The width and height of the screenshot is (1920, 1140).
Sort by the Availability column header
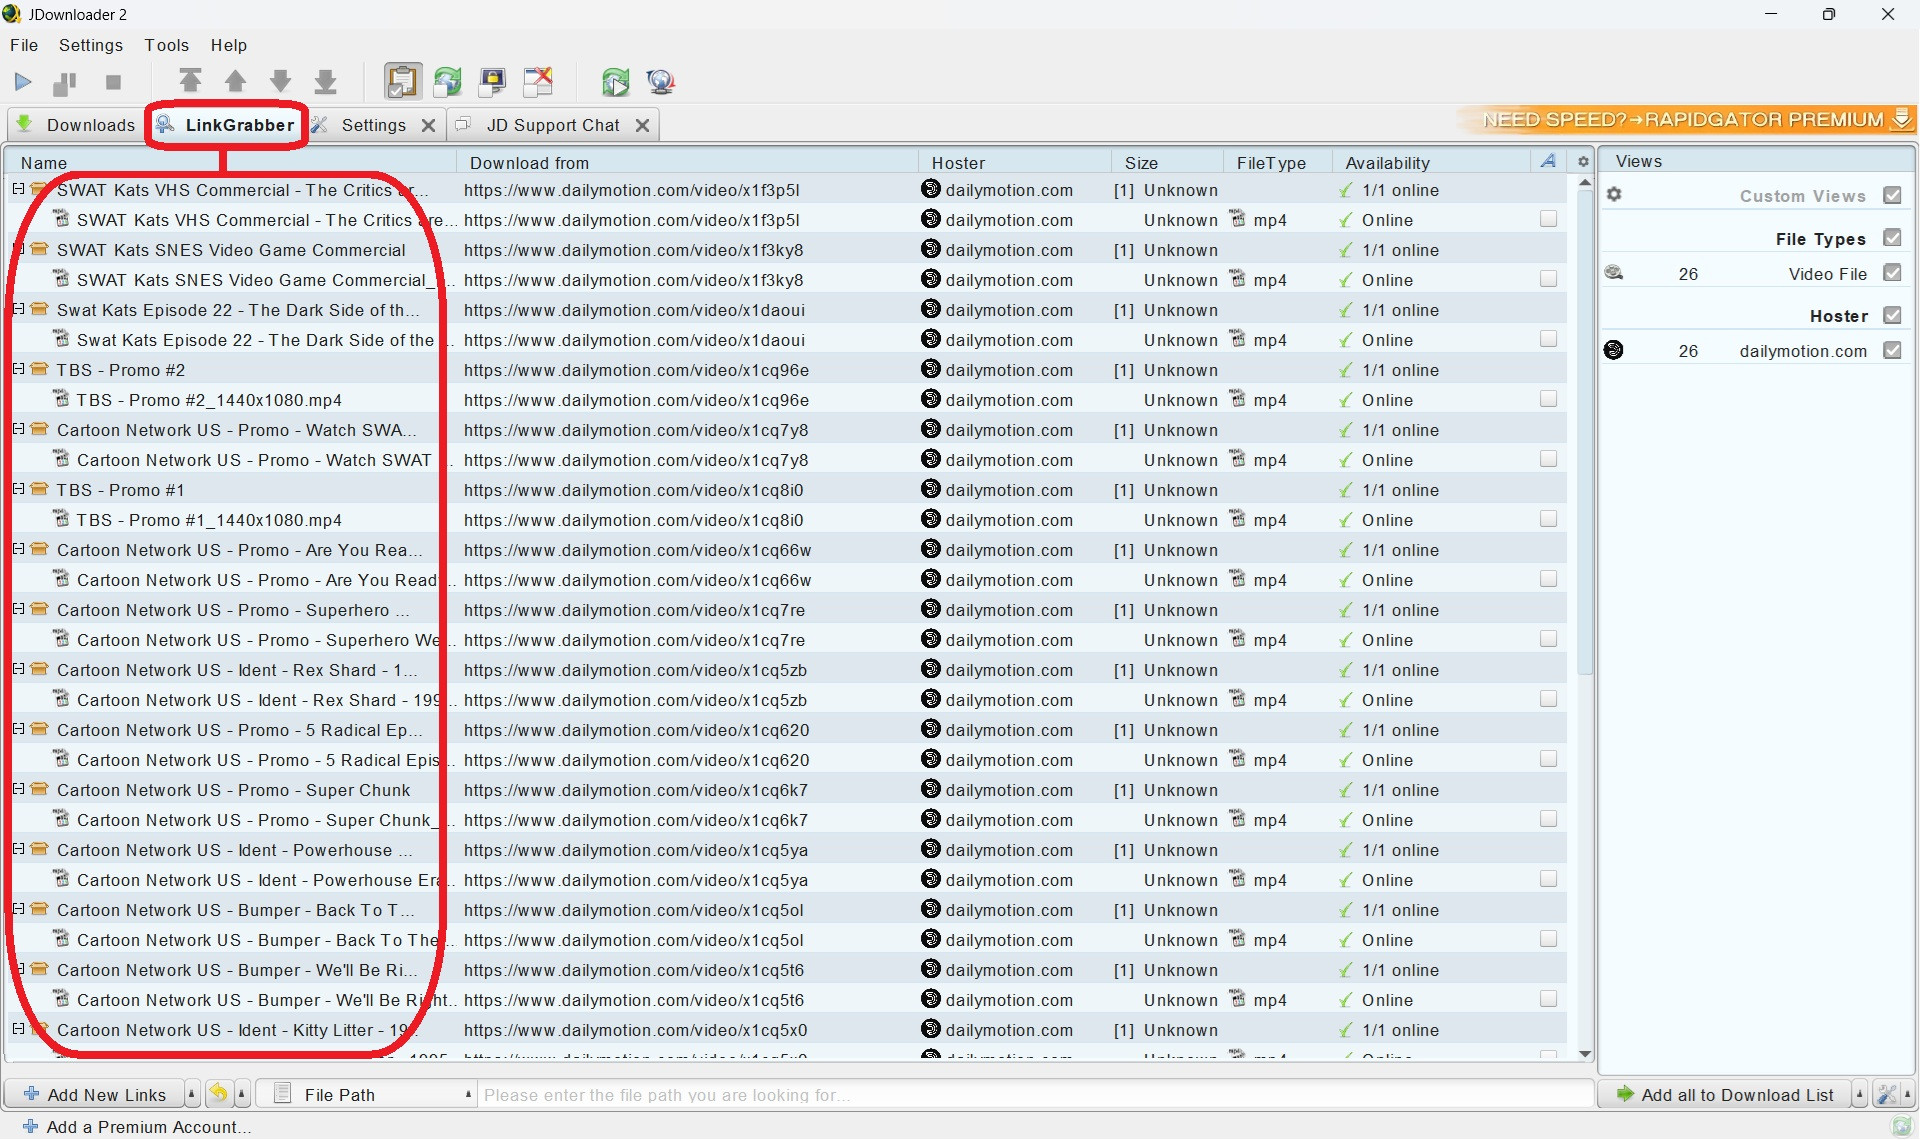tap(1430, 162)
